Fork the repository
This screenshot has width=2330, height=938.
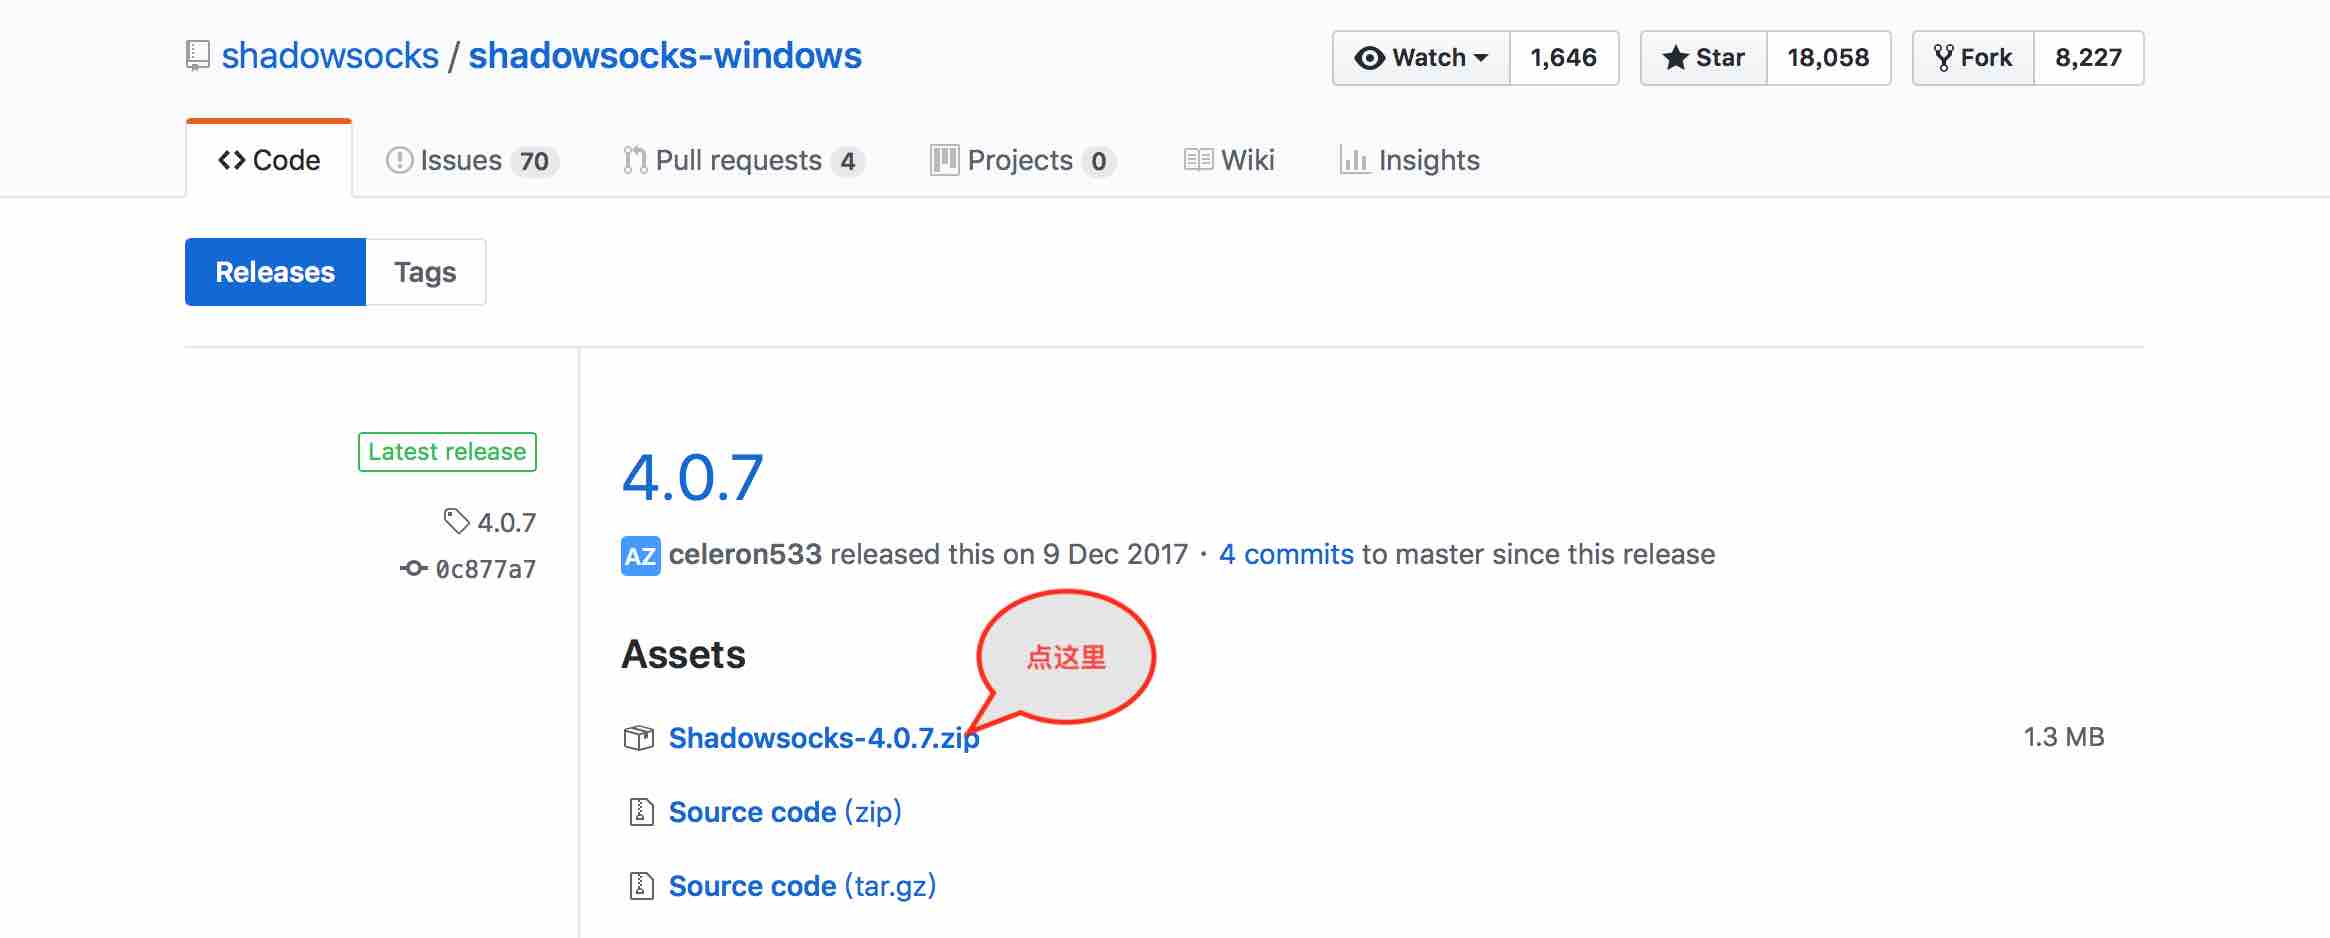(1973, 58)
